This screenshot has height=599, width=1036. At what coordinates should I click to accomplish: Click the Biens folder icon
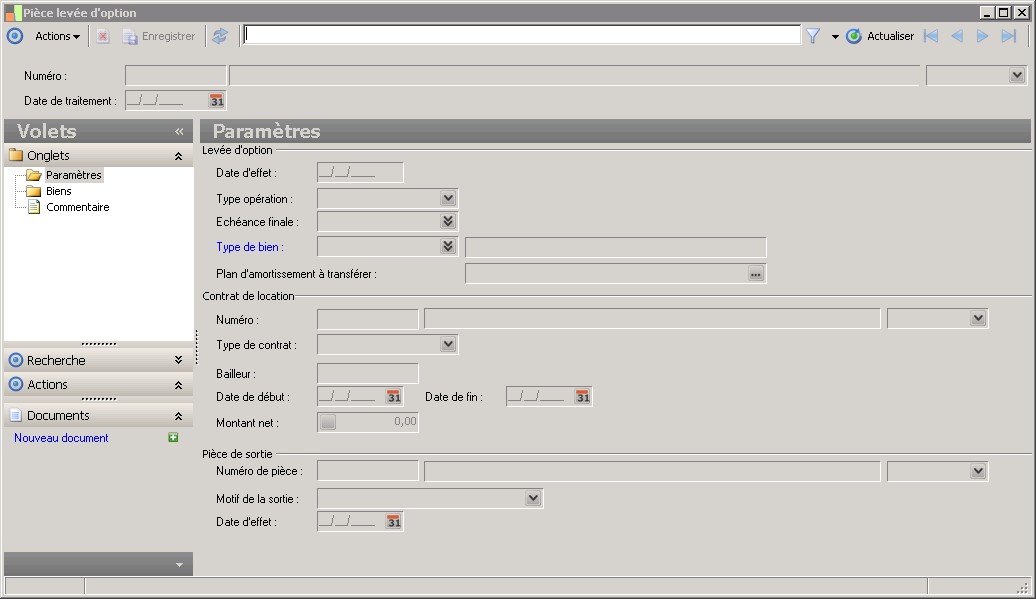point(34,191)
